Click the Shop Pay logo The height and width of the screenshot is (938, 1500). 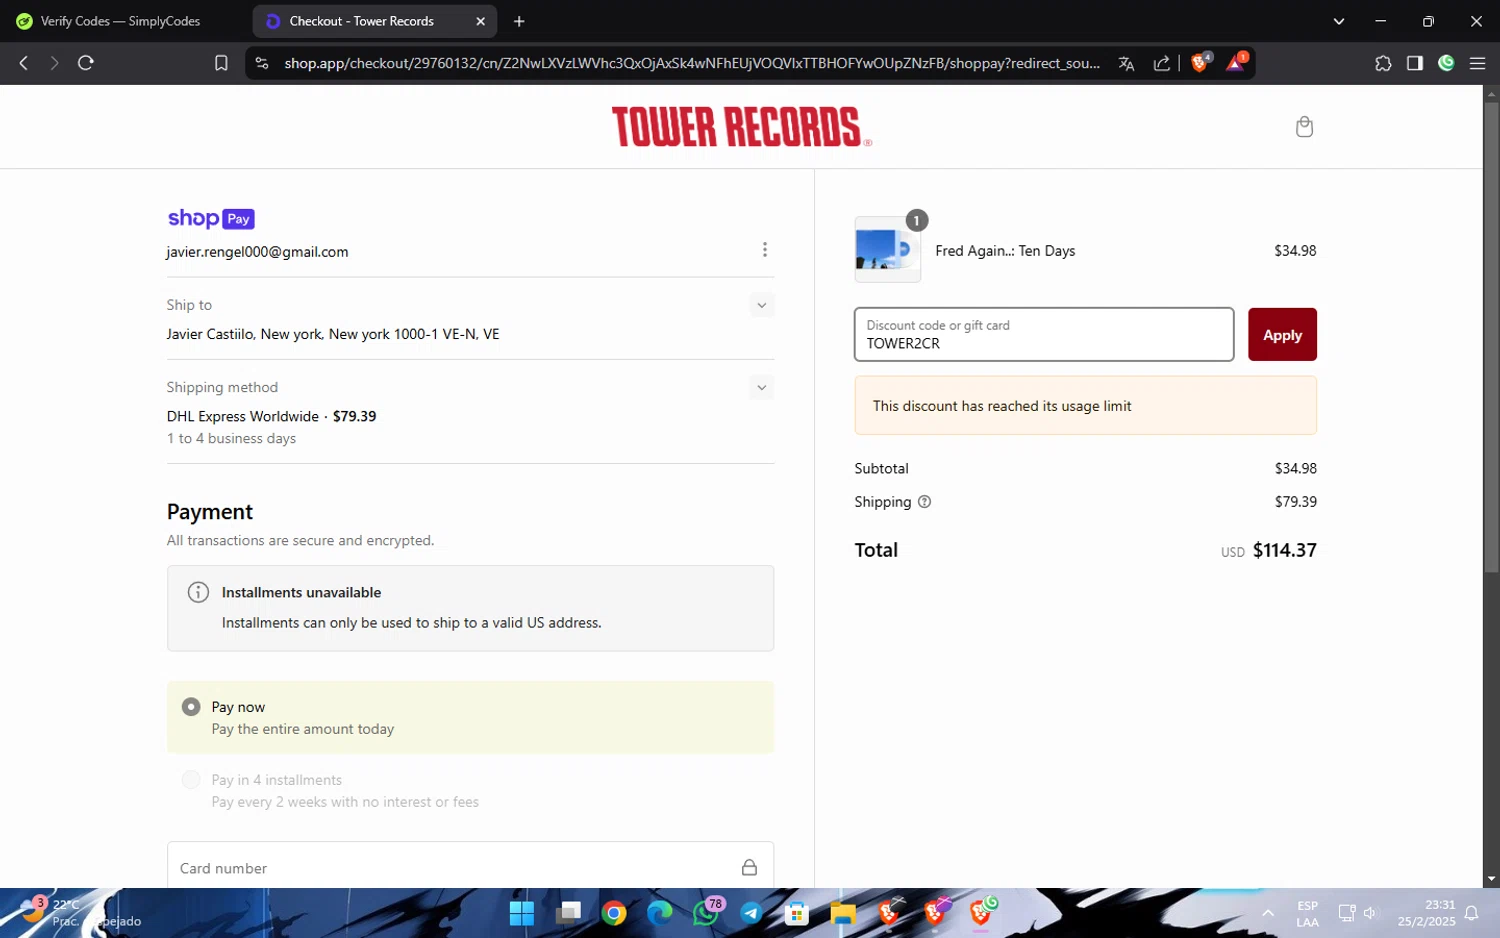pos(211,218)
